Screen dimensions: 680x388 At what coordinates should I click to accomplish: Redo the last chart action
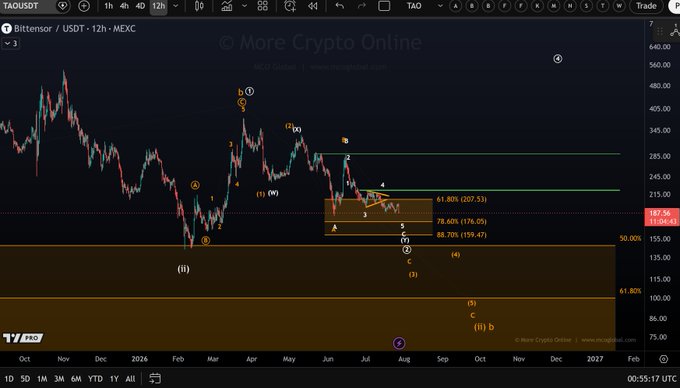pyautogui.click(x=362, y=6)
